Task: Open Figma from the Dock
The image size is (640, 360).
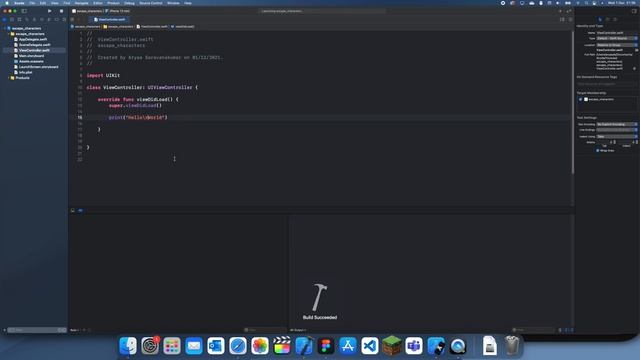Action: [x=326, y=346]
